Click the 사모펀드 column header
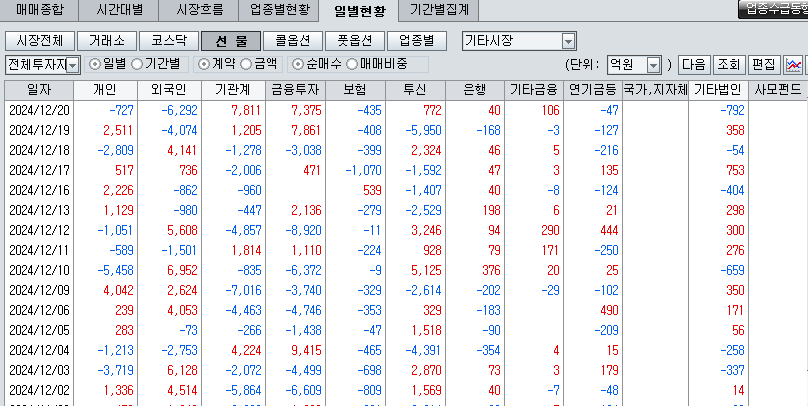The image size is (808, 406). point(778,90)
